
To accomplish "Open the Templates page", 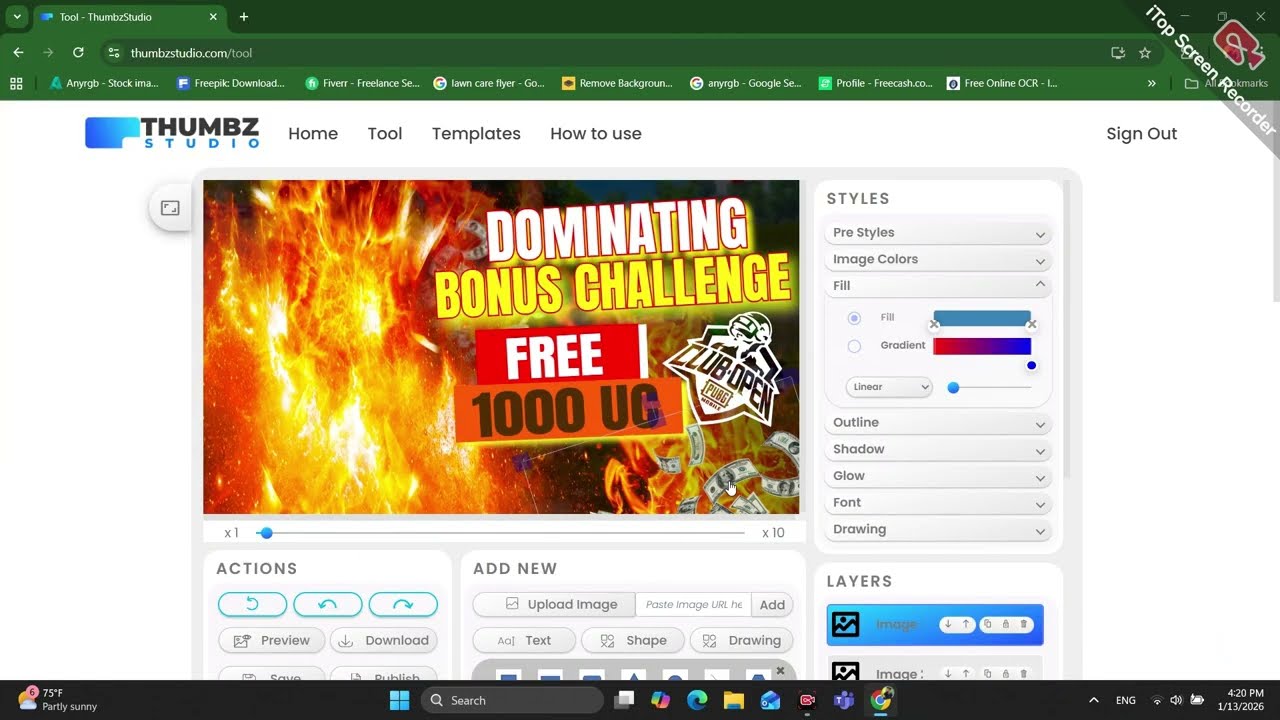I will [476, 133].
